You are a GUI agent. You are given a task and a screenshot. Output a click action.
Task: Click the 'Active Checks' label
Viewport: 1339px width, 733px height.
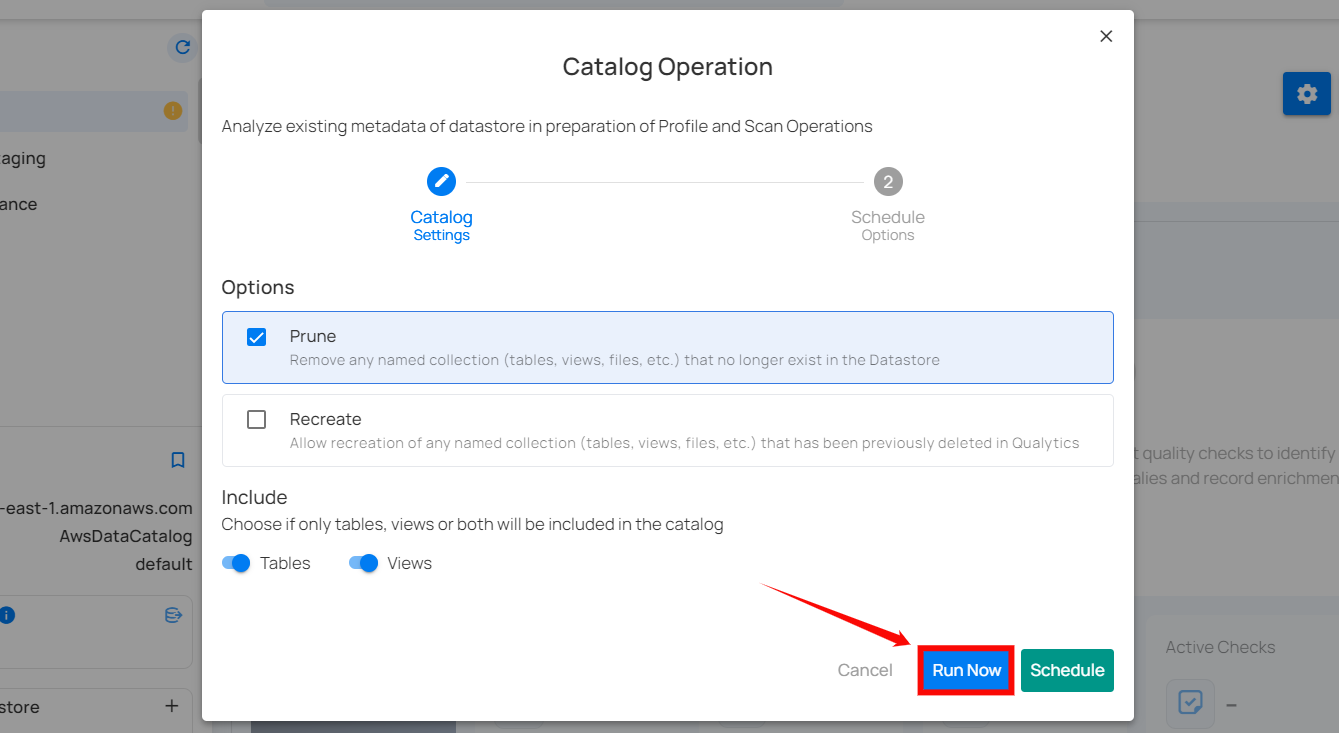tap(1220, 647)
